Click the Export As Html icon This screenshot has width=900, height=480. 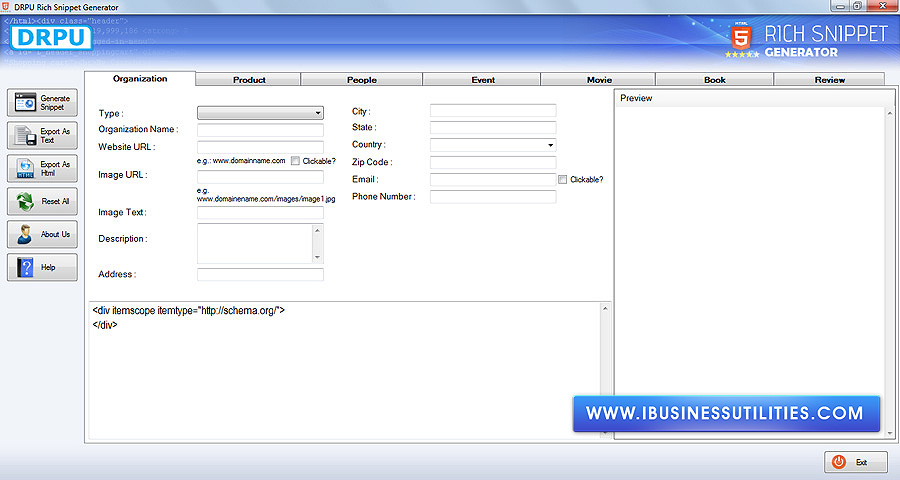tap(25, 169)
